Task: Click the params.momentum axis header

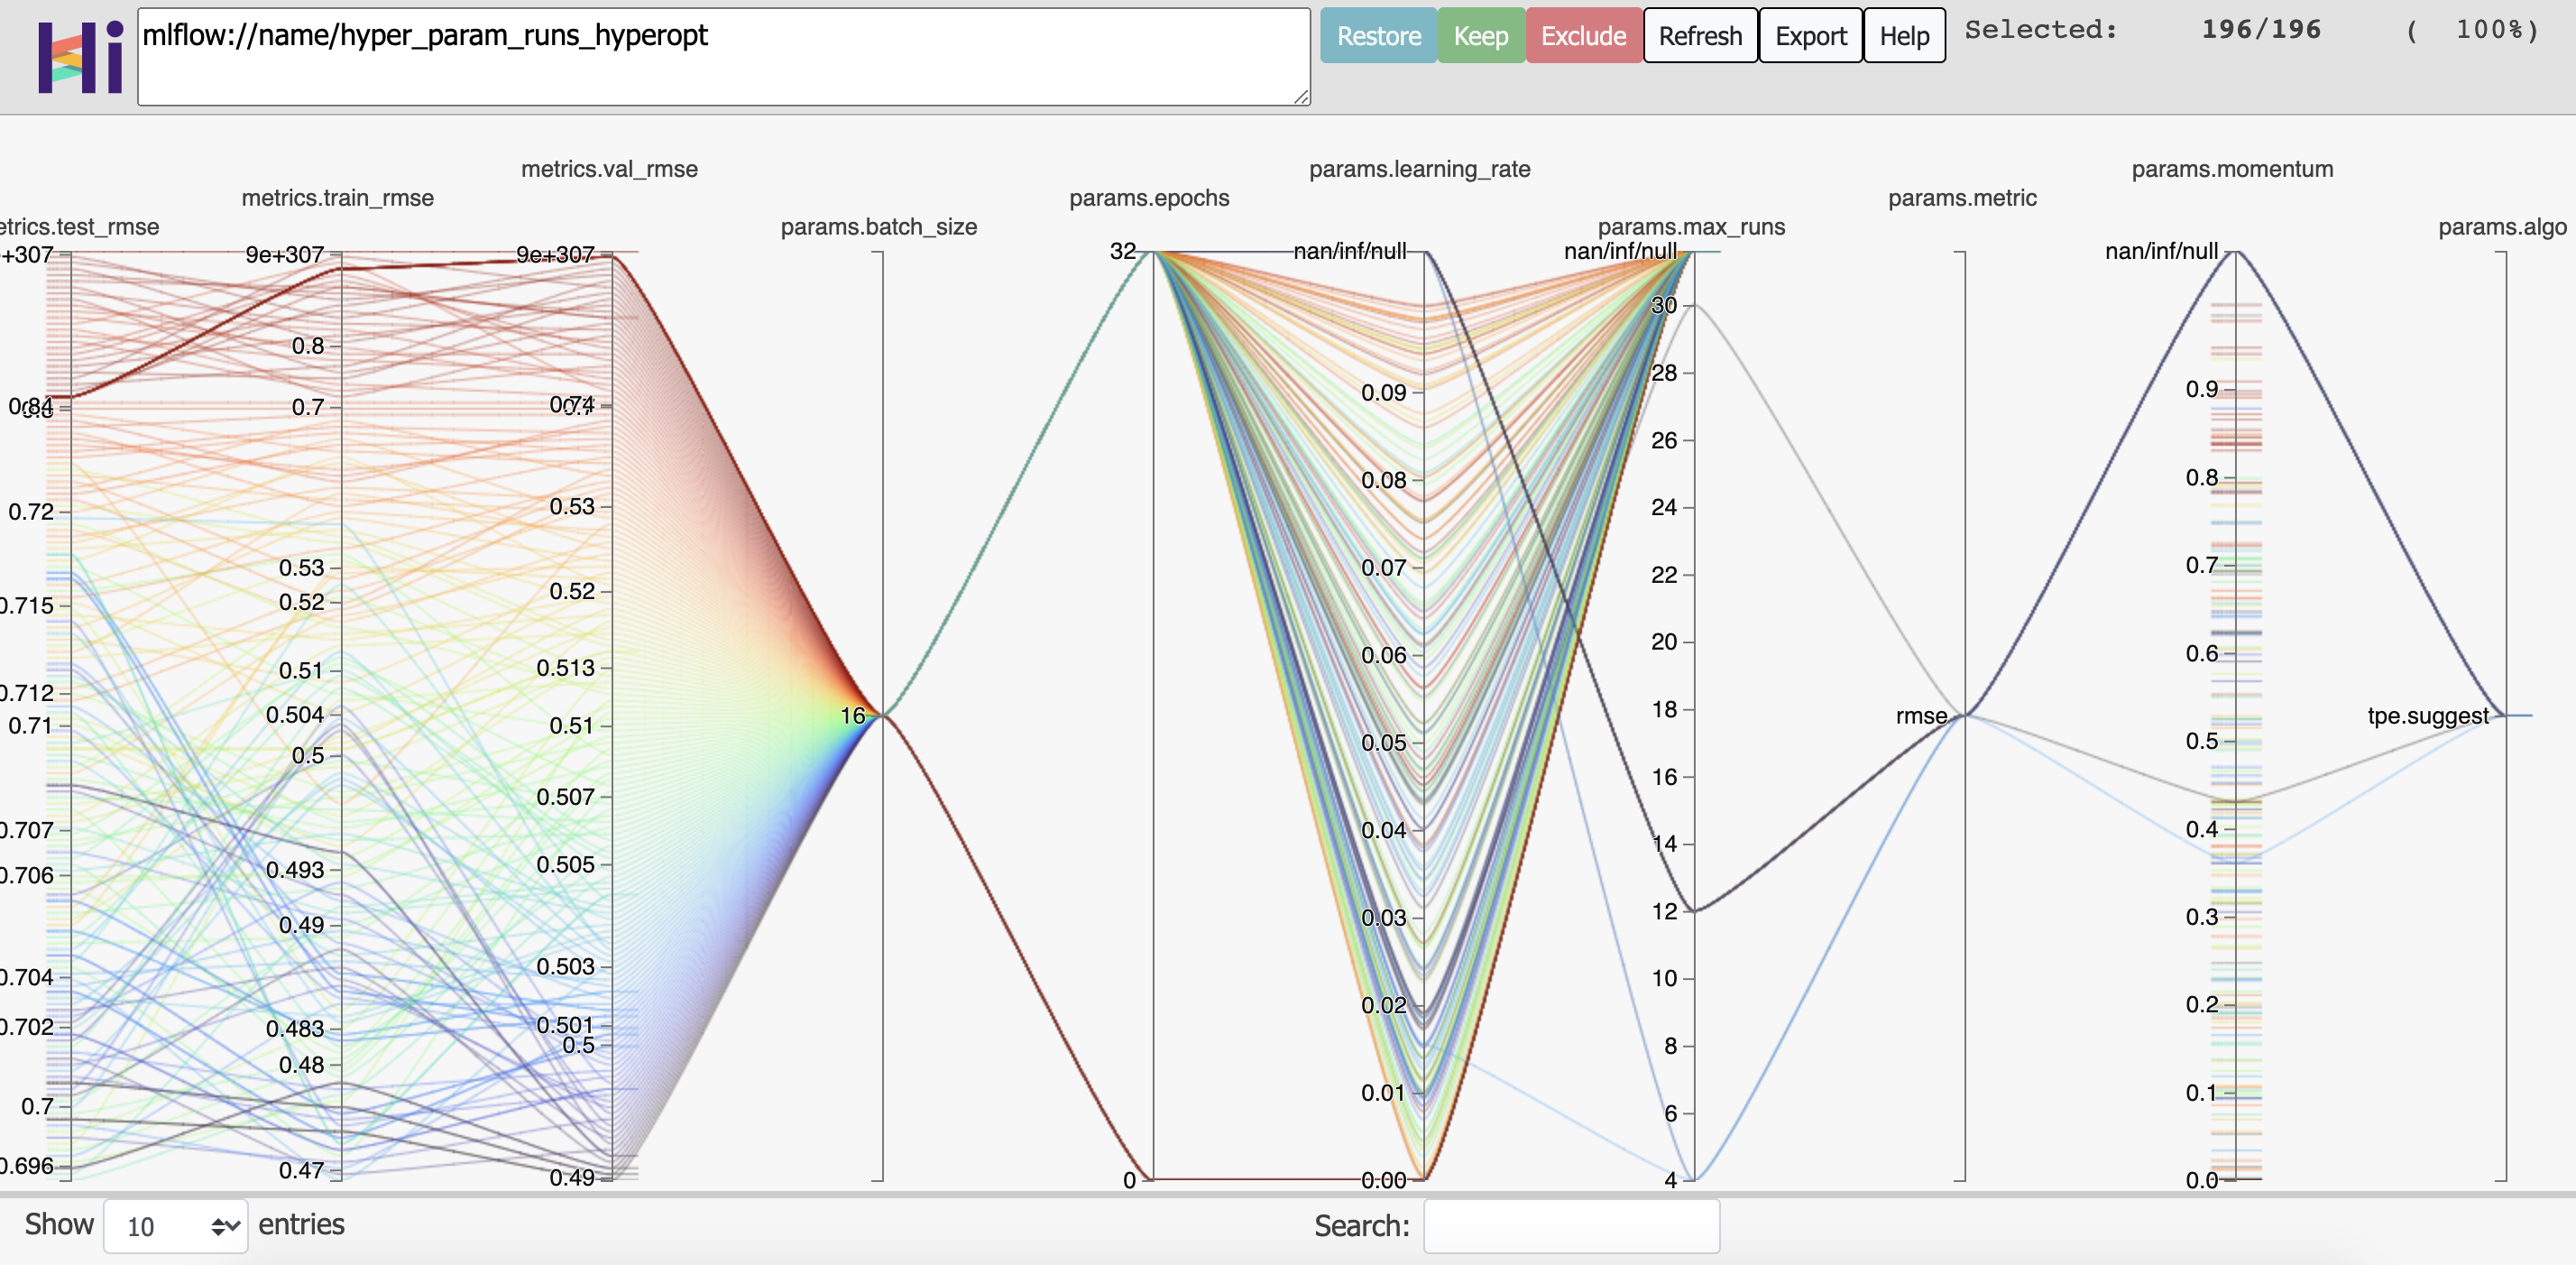Action: click(x=2231, y=169)
